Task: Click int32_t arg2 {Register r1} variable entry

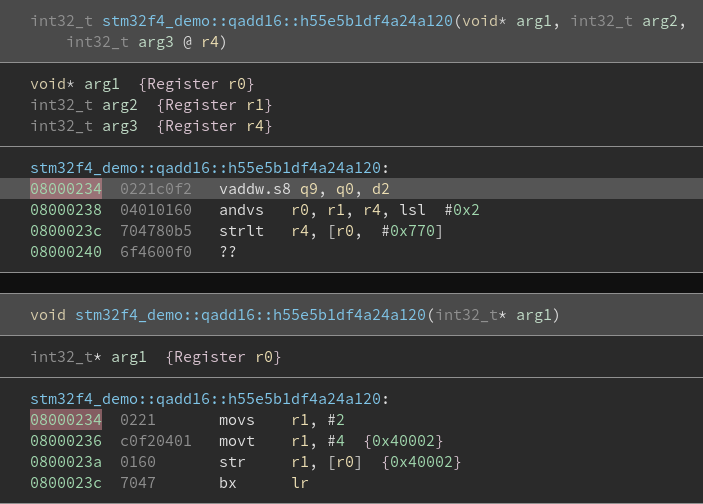Action: tap(151, 105)
